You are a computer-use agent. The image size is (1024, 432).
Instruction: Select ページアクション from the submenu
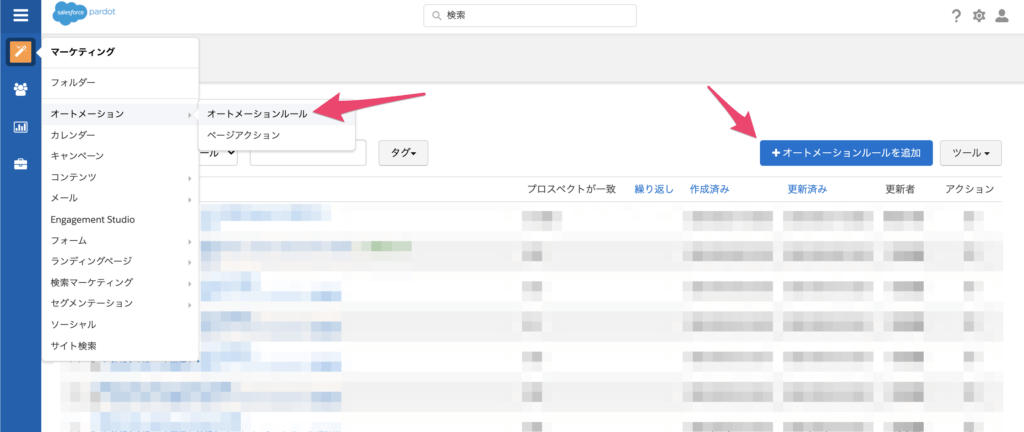pyautogui.click(x=243, y=135)
